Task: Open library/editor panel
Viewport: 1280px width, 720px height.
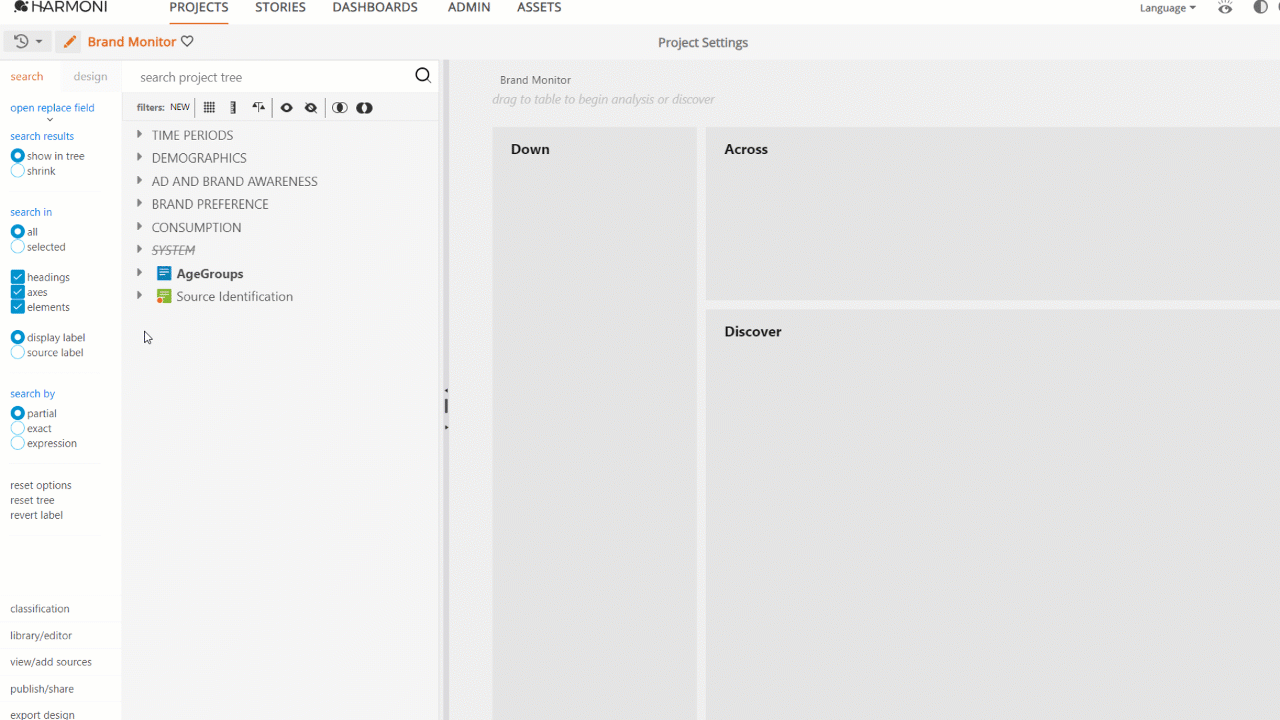Action: 41,635
